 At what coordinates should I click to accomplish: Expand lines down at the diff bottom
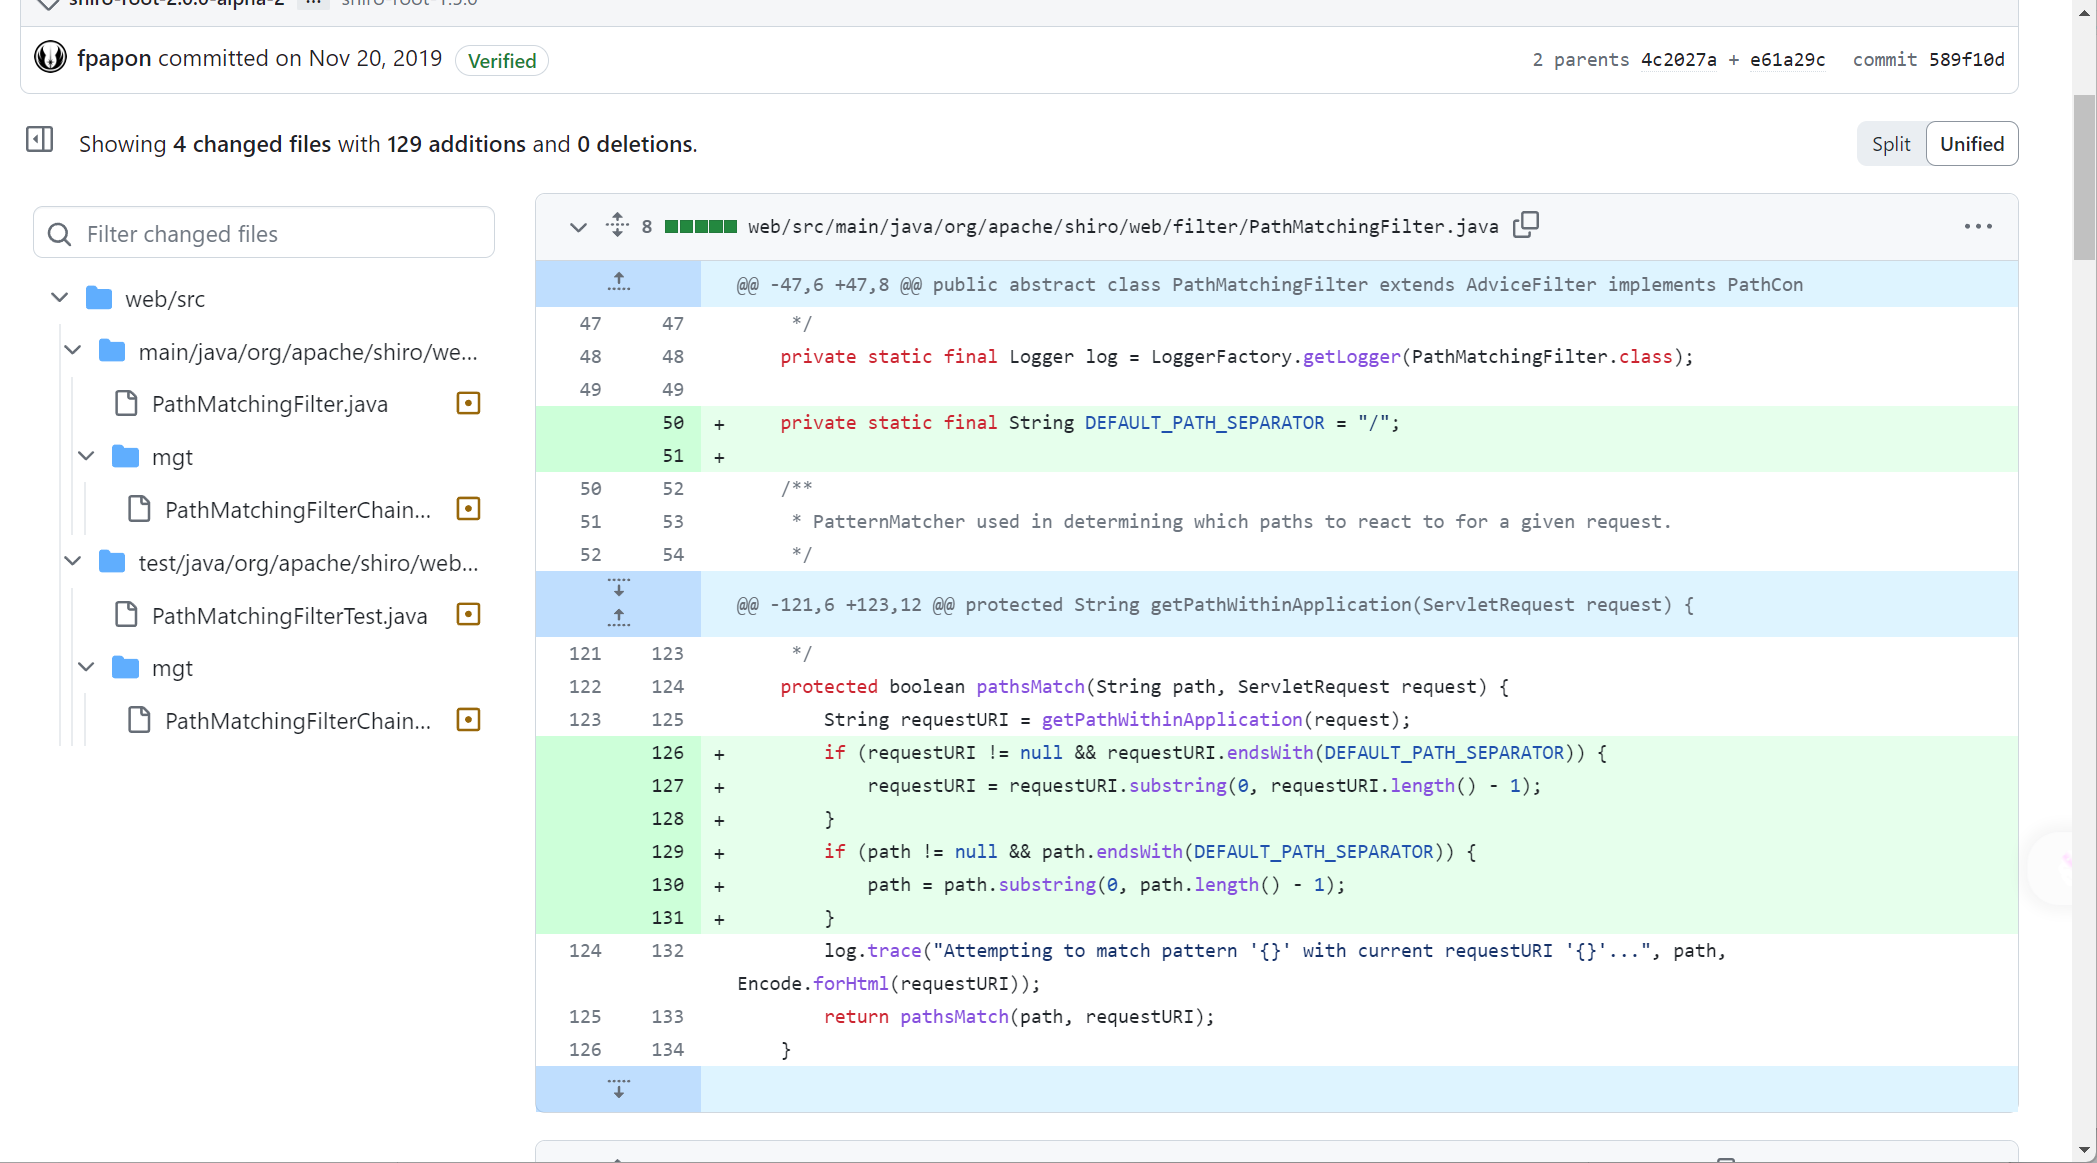618,1088
